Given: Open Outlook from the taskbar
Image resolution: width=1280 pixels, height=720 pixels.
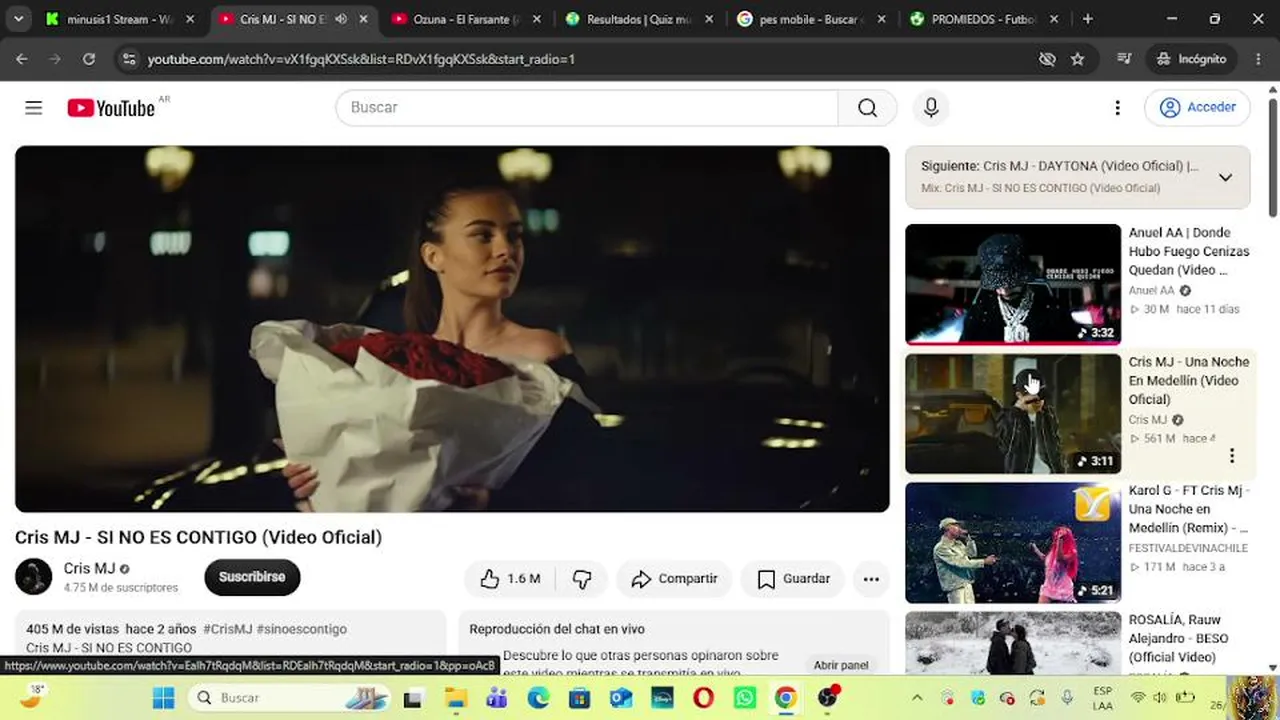Looking at the screenshot, I should pyautogui.click(x=621, y=697).
